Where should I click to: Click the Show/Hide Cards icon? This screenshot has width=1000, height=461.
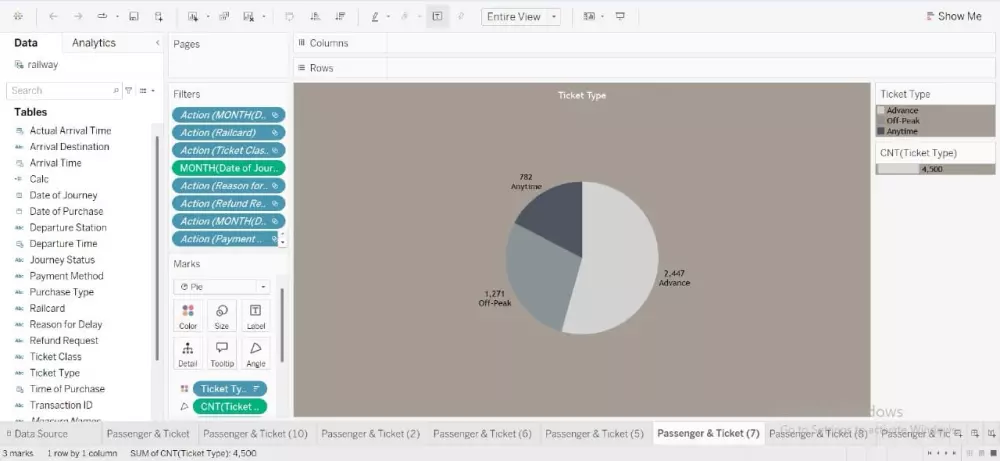coord(589,17)
